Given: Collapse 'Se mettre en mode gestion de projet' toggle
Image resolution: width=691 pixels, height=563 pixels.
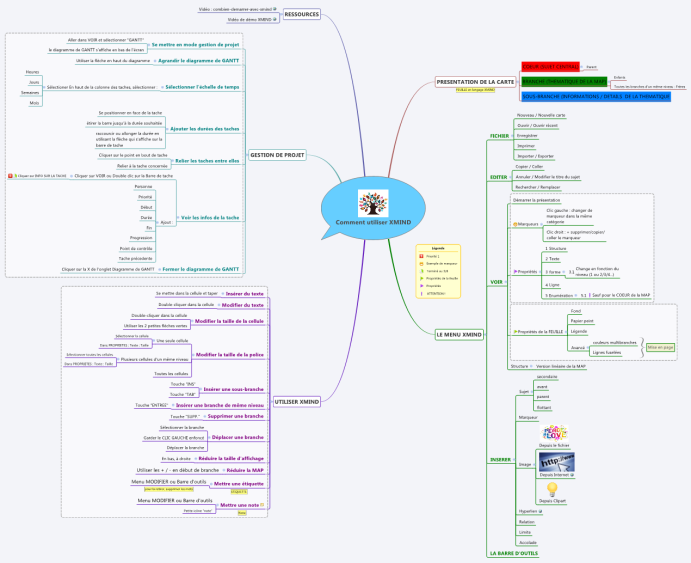Looking at the screenshot, I should (x=149, y=44).
